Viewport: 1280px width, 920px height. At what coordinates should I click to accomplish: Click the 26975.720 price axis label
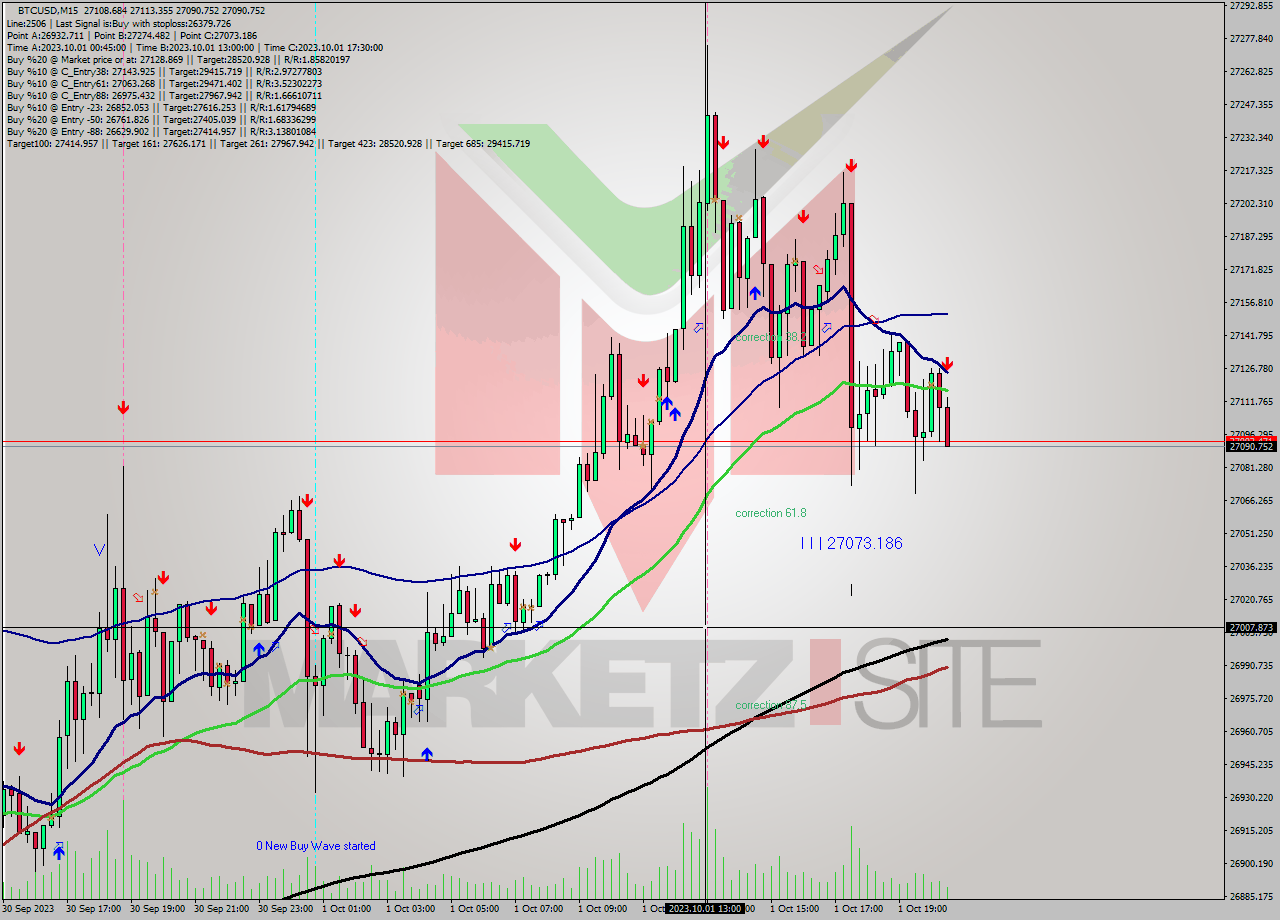[1251, 698]
